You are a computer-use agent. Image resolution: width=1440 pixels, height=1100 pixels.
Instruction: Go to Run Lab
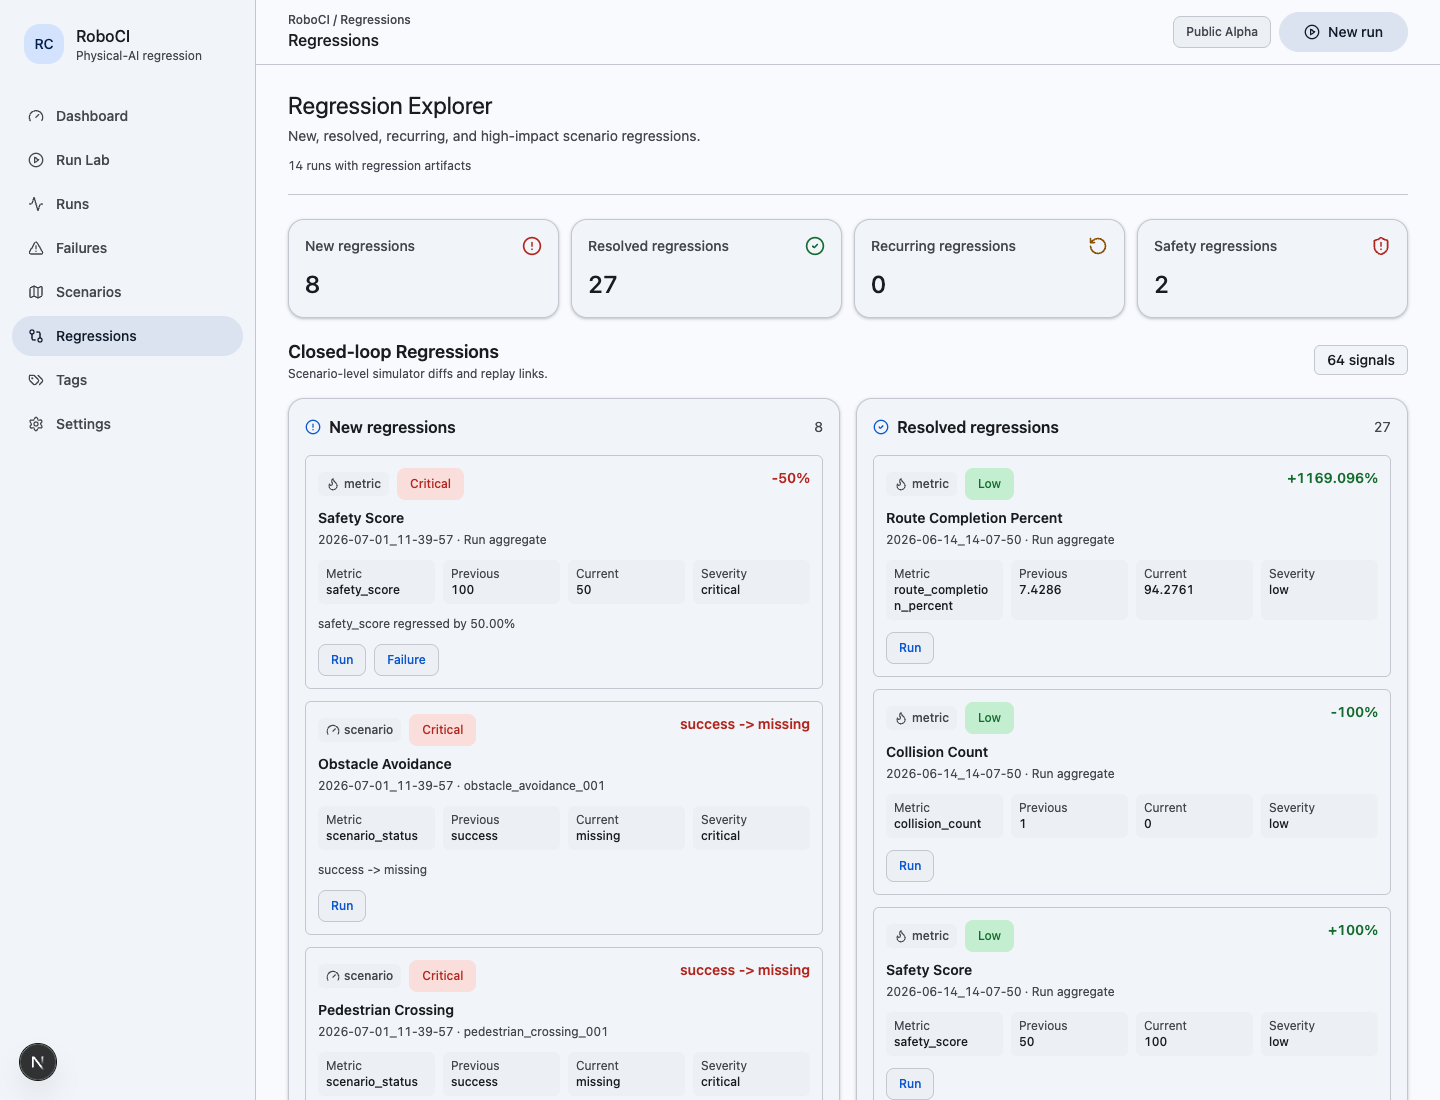coord(127,160)
